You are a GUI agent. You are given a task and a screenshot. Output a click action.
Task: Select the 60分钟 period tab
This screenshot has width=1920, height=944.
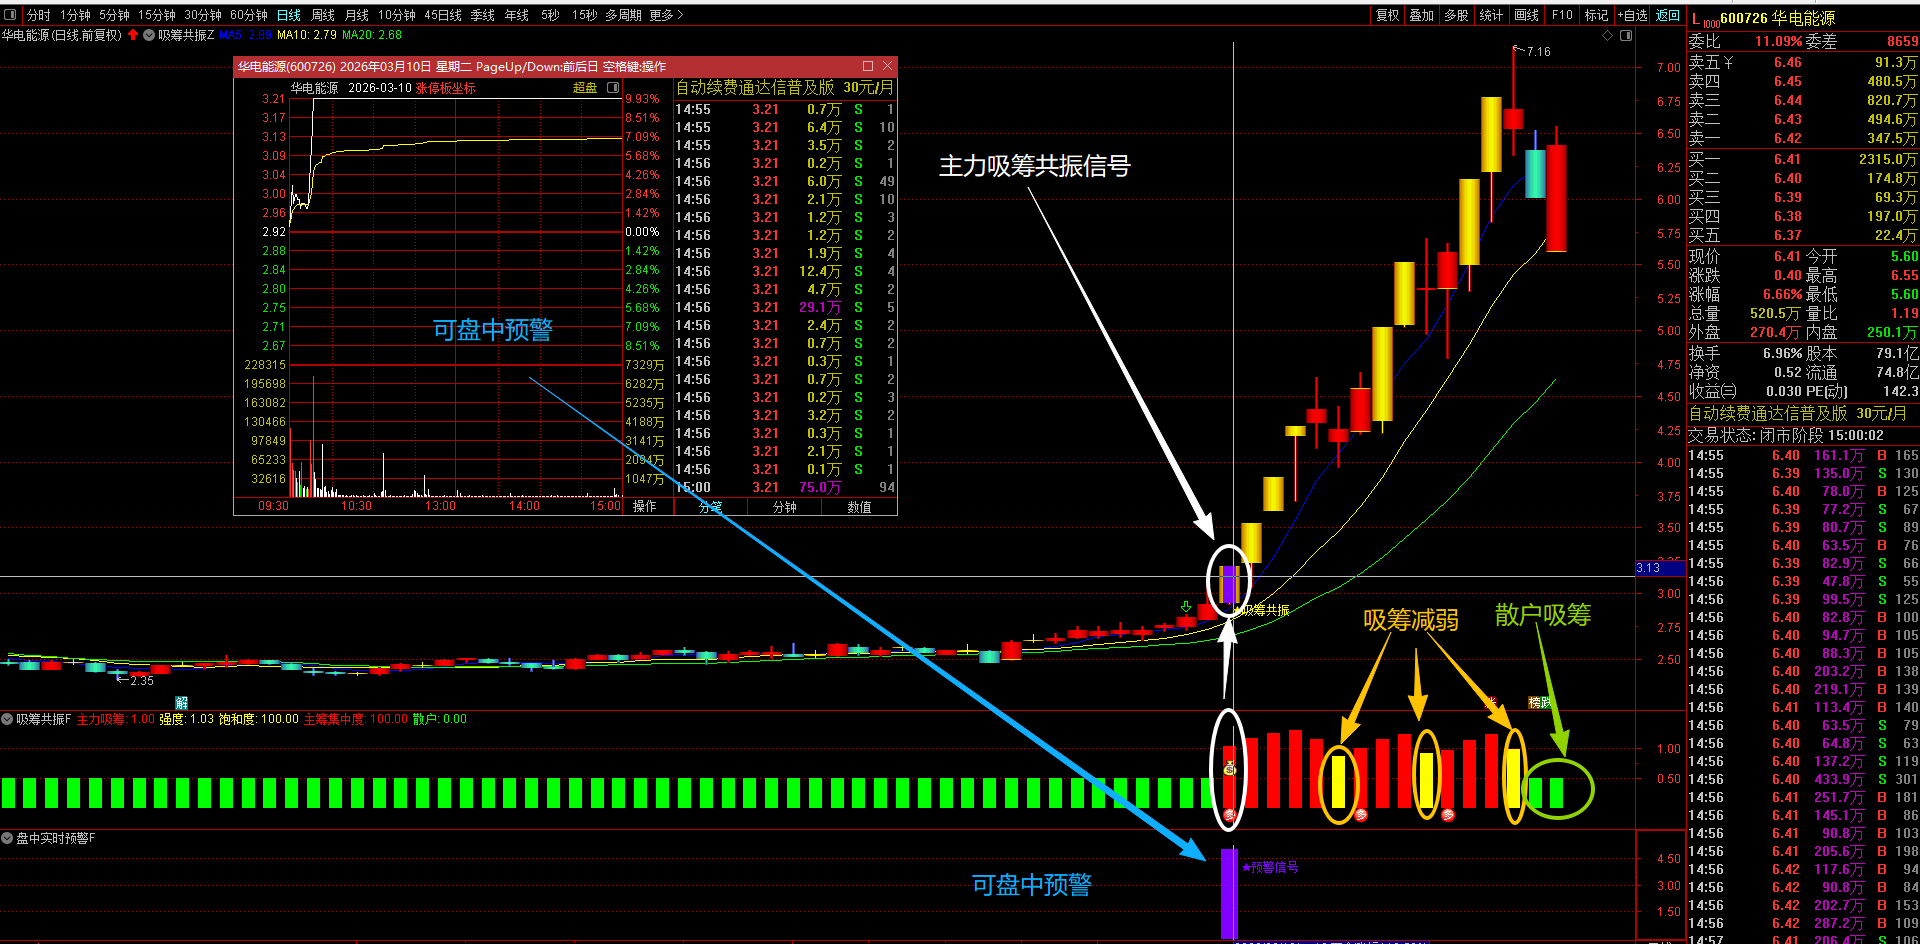249,15
